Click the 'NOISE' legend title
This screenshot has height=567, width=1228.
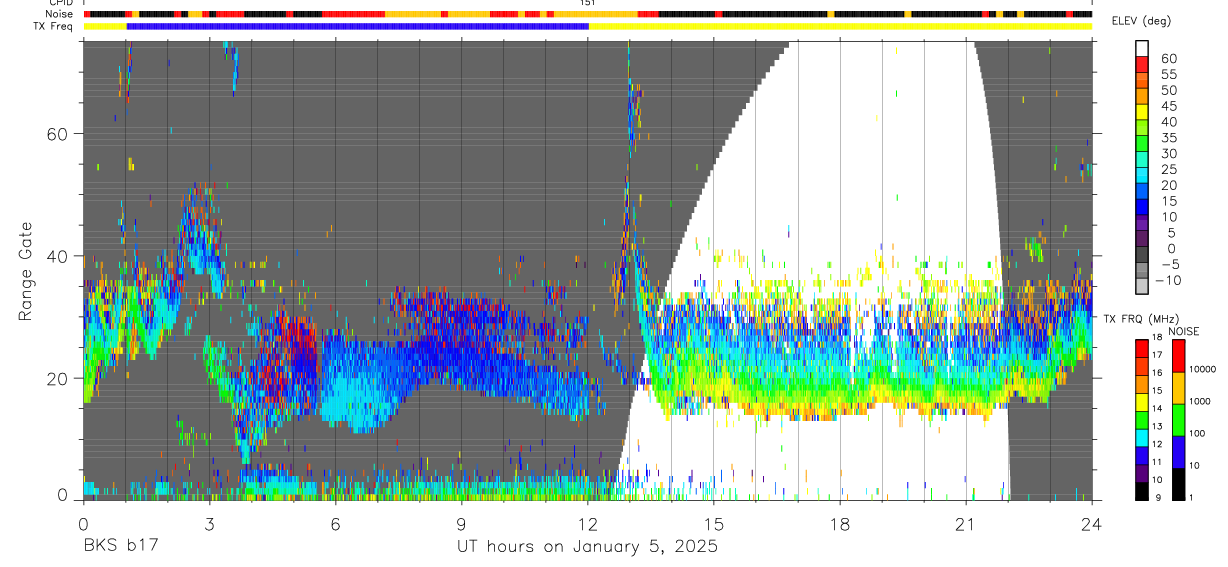pyautogui.click(x=1185, y=331)
